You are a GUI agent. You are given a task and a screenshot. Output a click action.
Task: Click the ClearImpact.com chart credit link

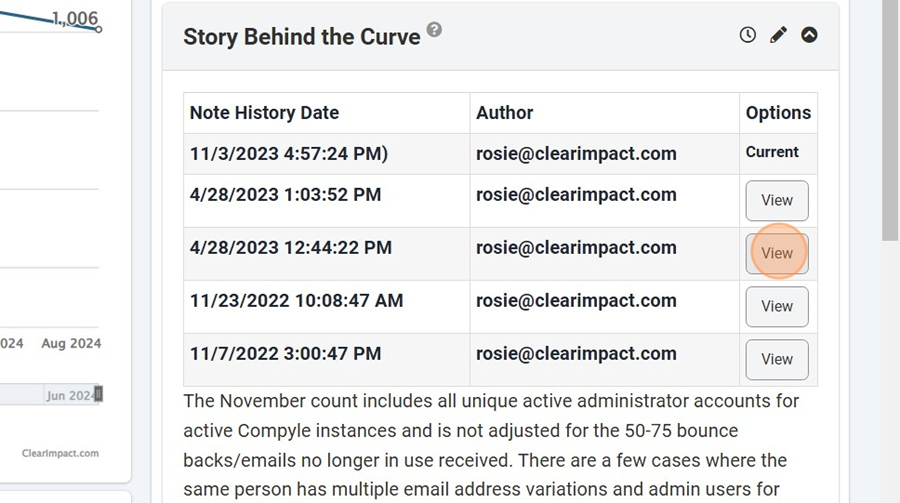60,453
